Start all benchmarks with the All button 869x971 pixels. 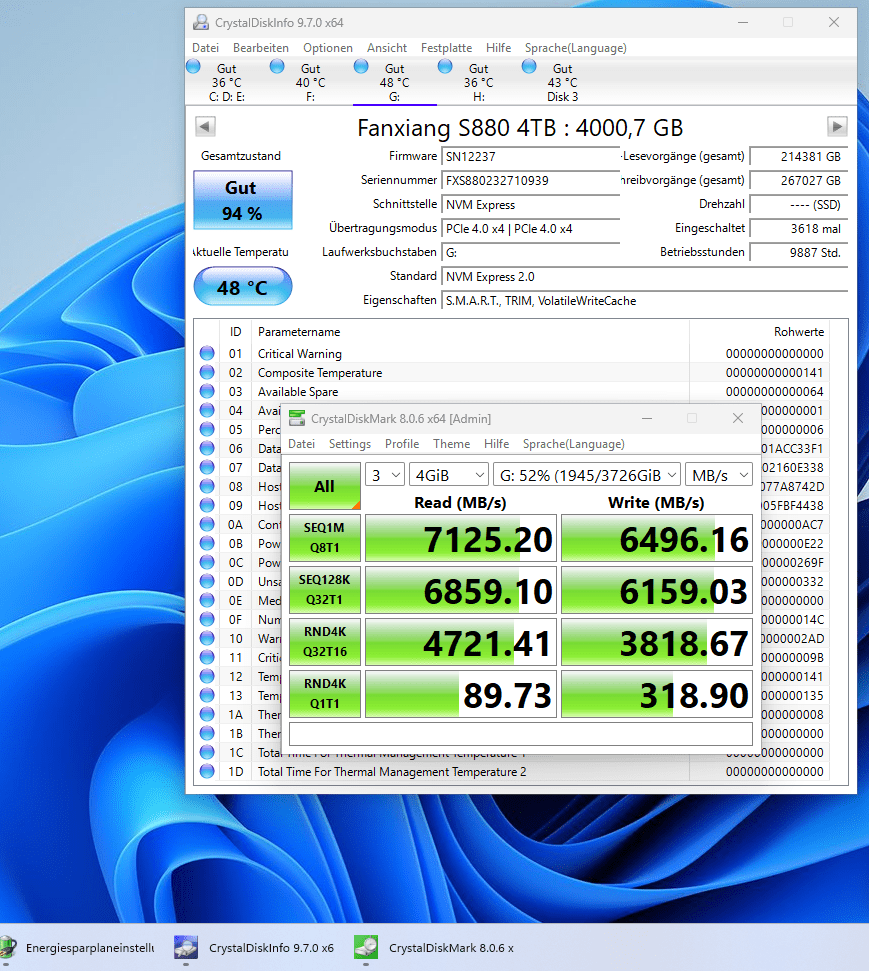pos(325,486)
